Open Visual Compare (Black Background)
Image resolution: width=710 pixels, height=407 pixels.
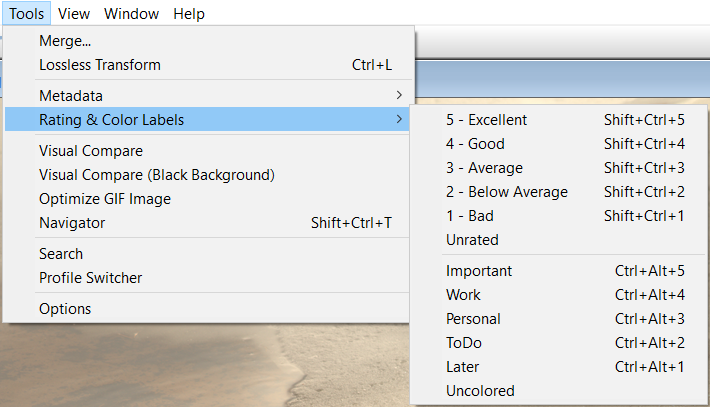click(156, 175)
